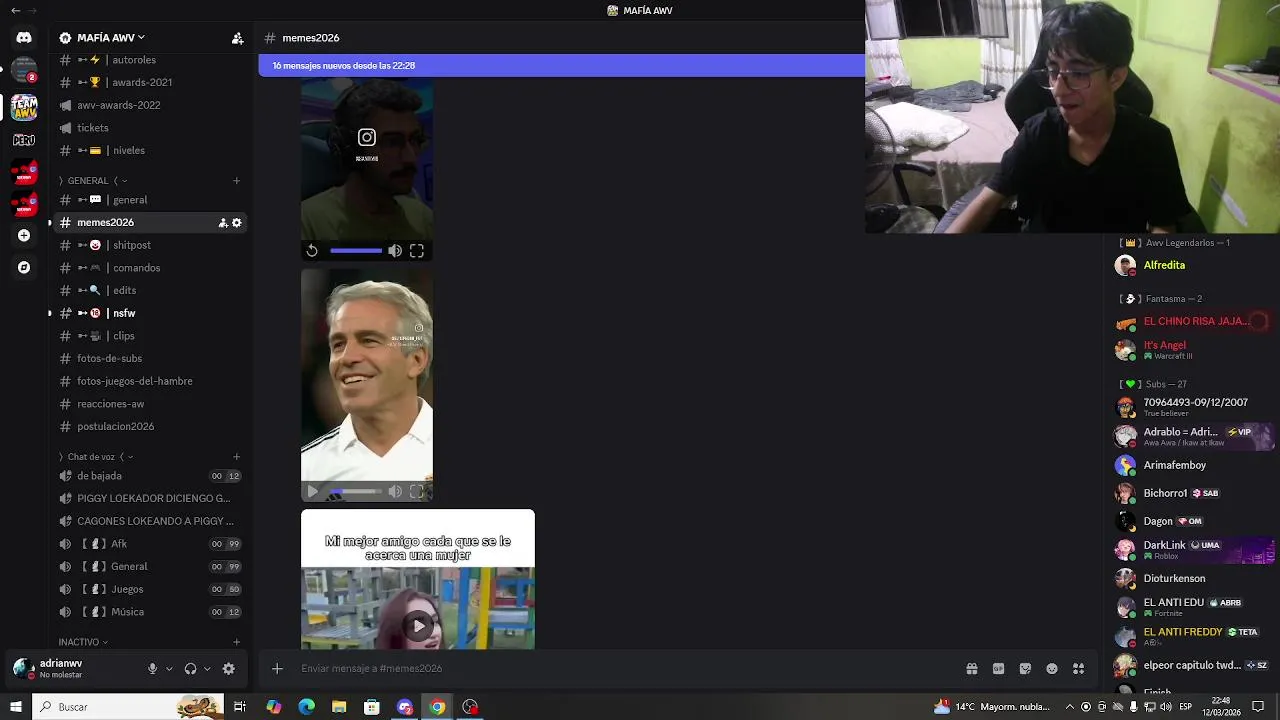View DarkLink member profile
Image resolution: width=1280 pixels, height=720 pixels.
(x=1195, y=550)
